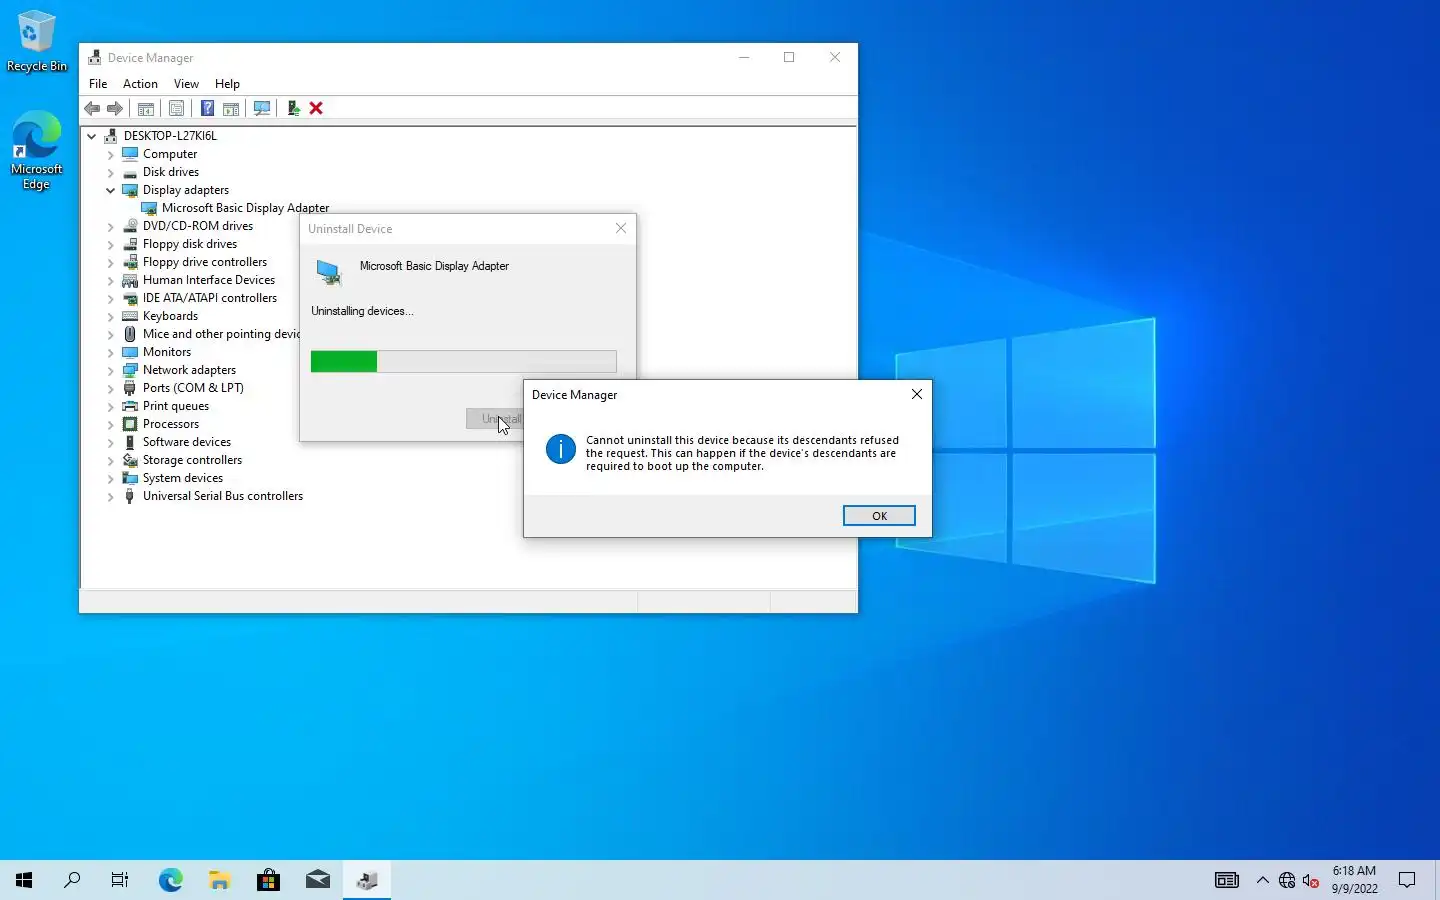Click the network globe tray icon
The height and width of the screenshot is (900, 1440).
pos(1287,881)
